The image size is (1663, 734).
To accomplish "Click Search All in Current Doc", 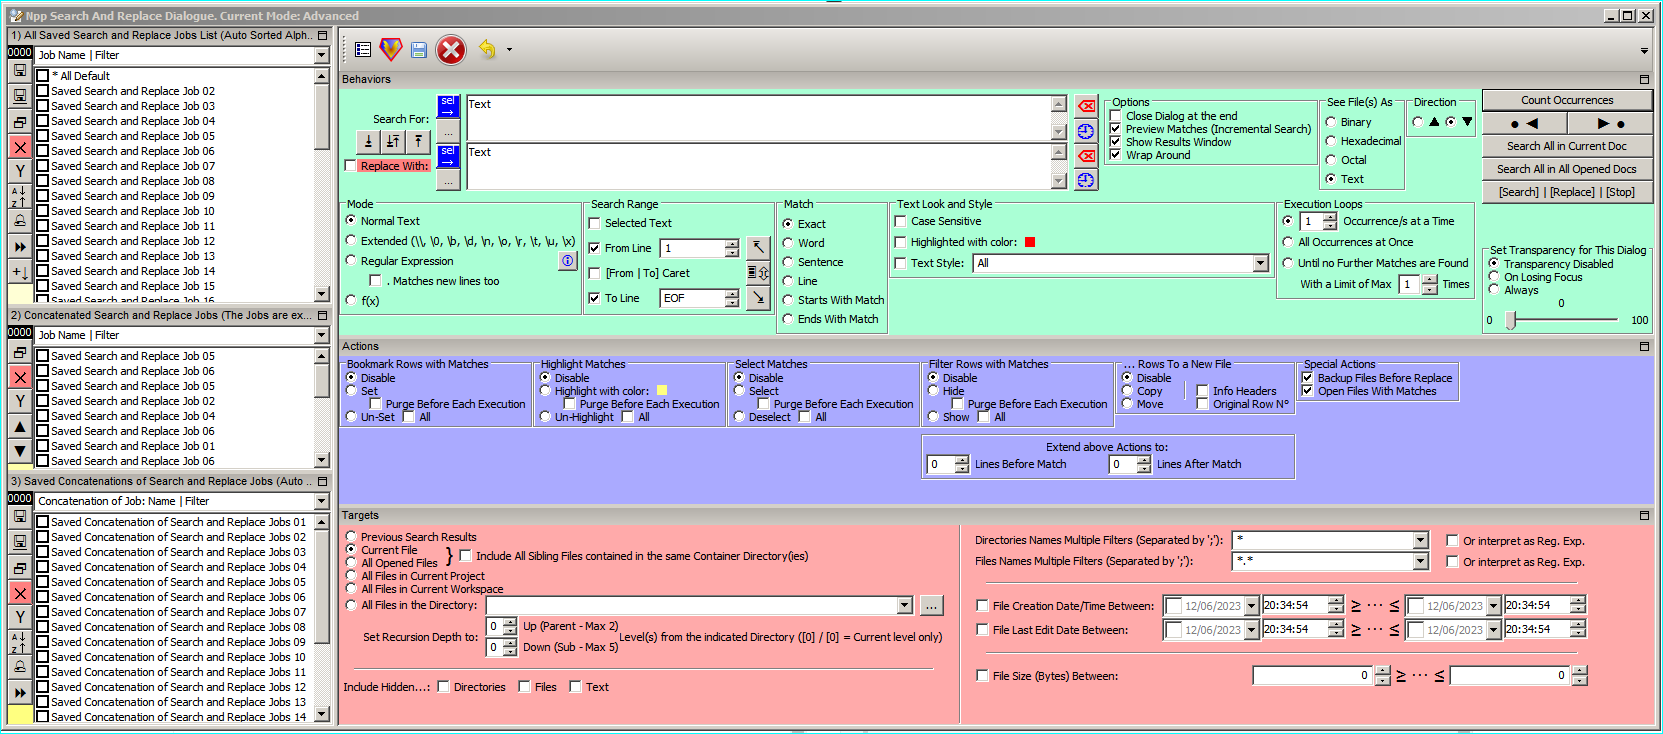I will tap(1567, 146).
